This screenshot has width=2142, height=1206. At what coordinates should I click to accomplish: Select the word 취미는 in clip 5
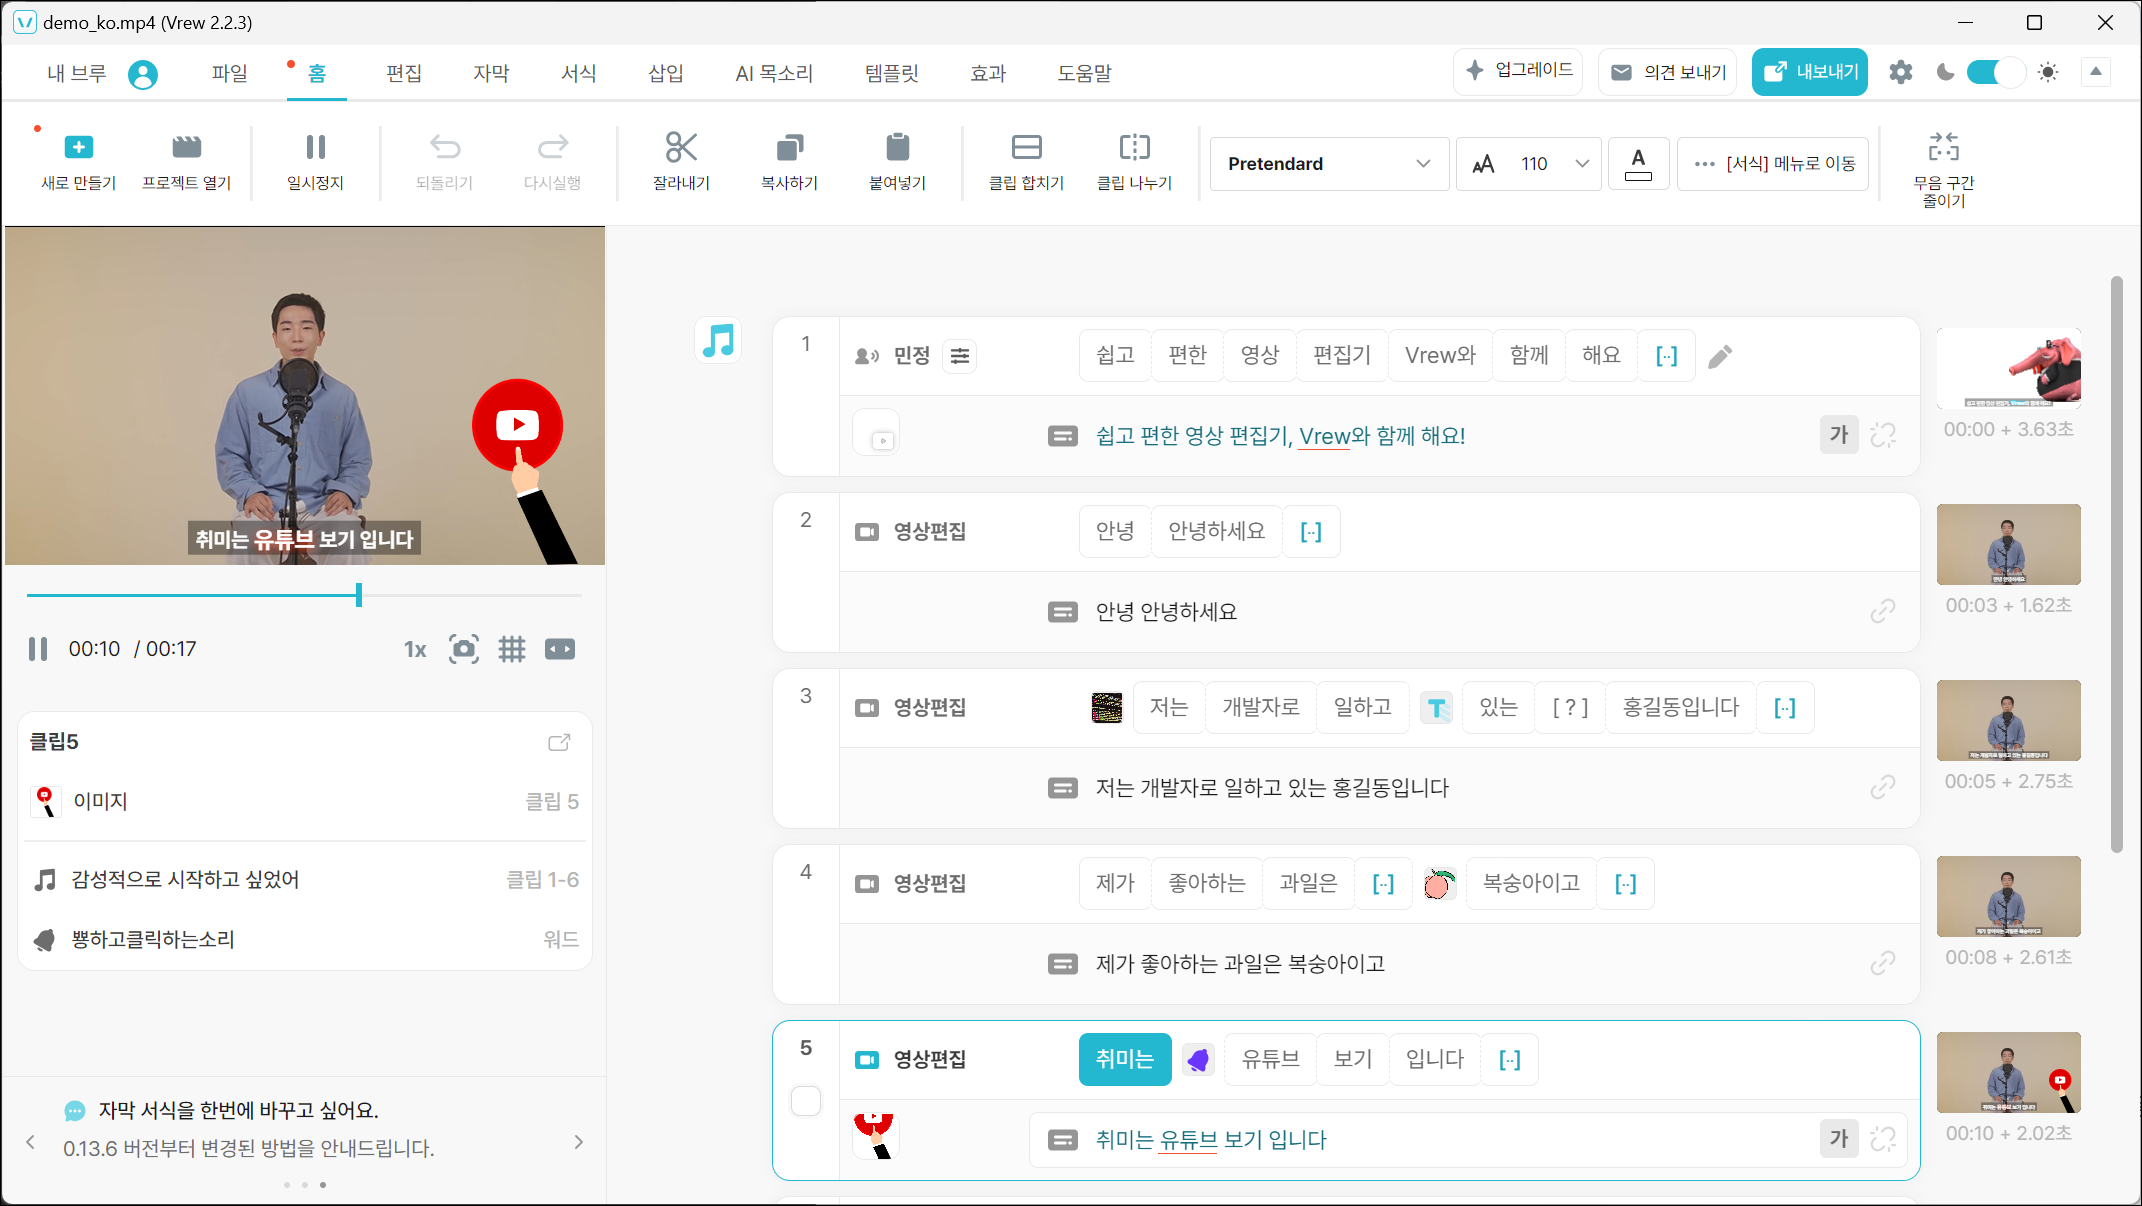(1125, 1059)
